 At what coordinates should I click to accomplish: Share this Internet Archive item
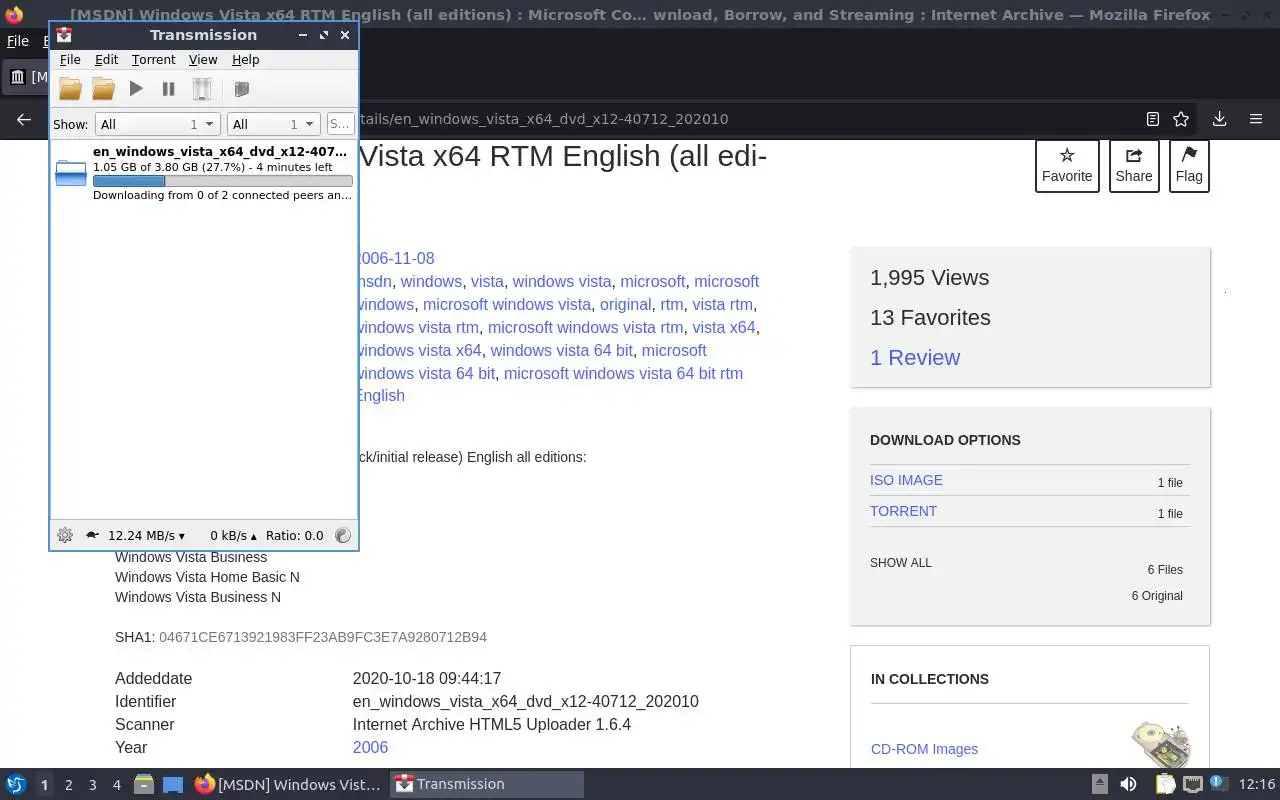pyautogui.click(x=1134, y=166)
